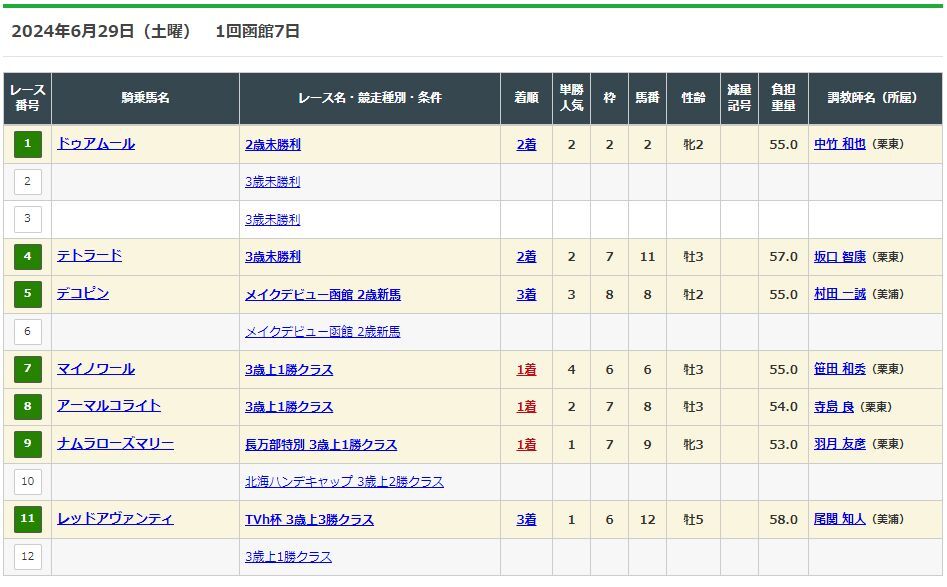
Task: Click weight 58.0 in レッドアヴァンティ row
Action: click(x=783, y=519)
